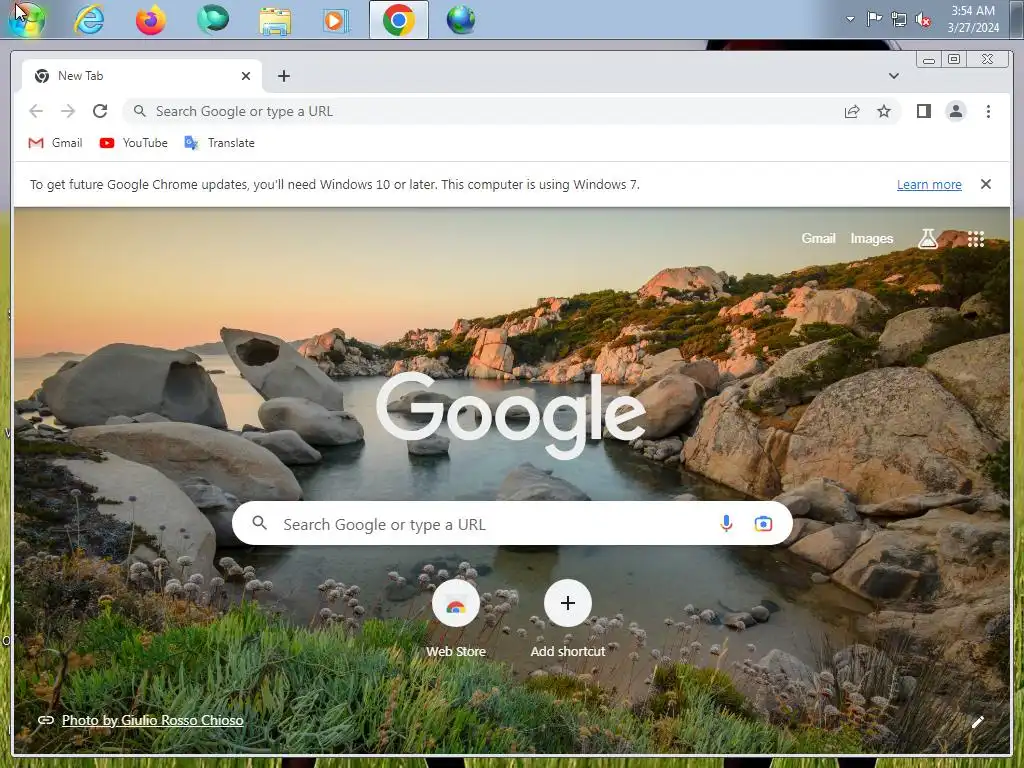
Task: Show hidden system tray icons
Action: 850,19
